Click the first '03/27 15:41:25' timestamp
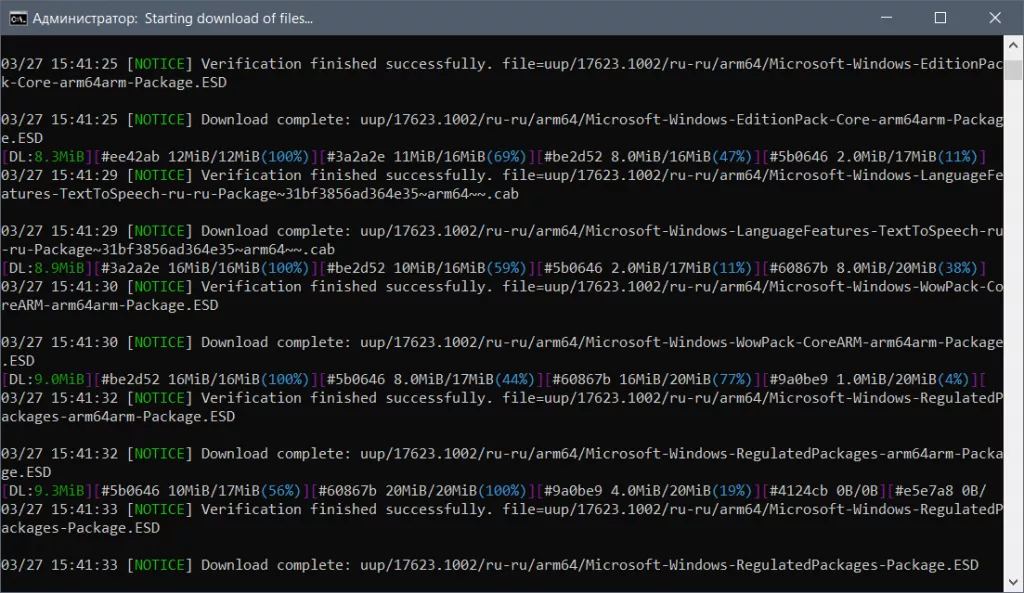Viewport: 1024px width, 593px height. [59, 64]
